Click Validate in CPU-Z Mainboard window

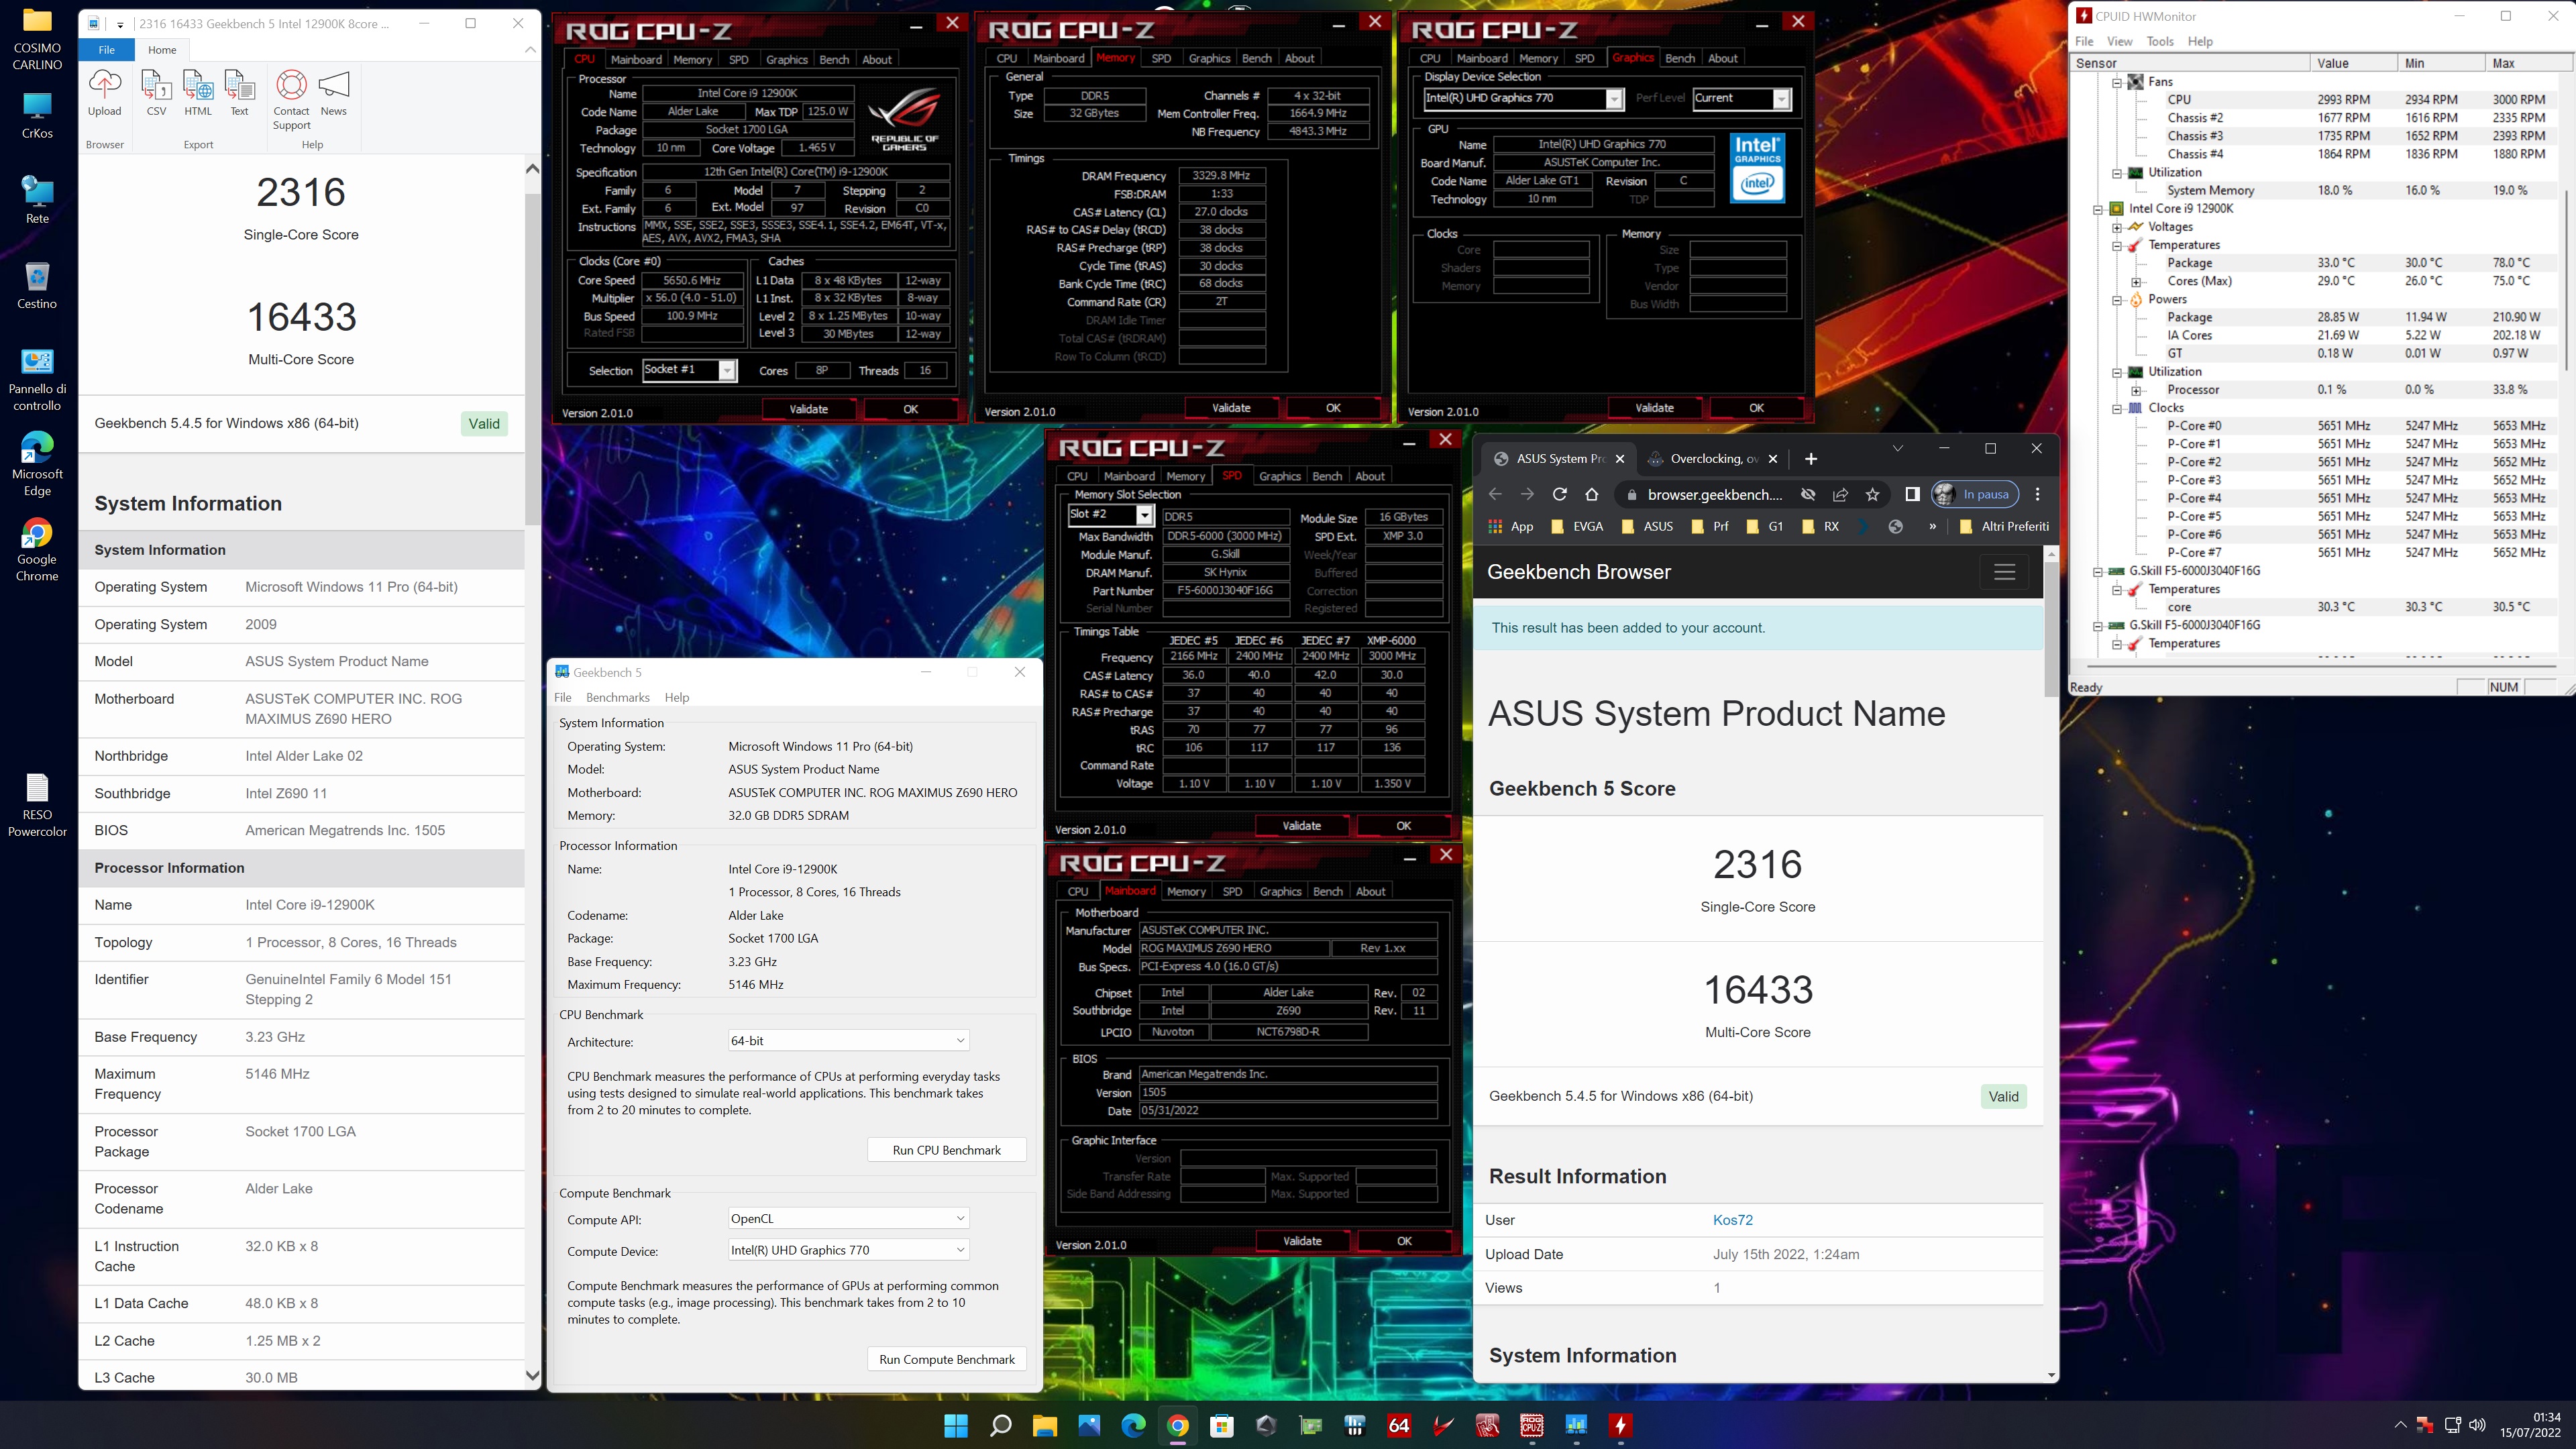(x=1302, y=1241)
